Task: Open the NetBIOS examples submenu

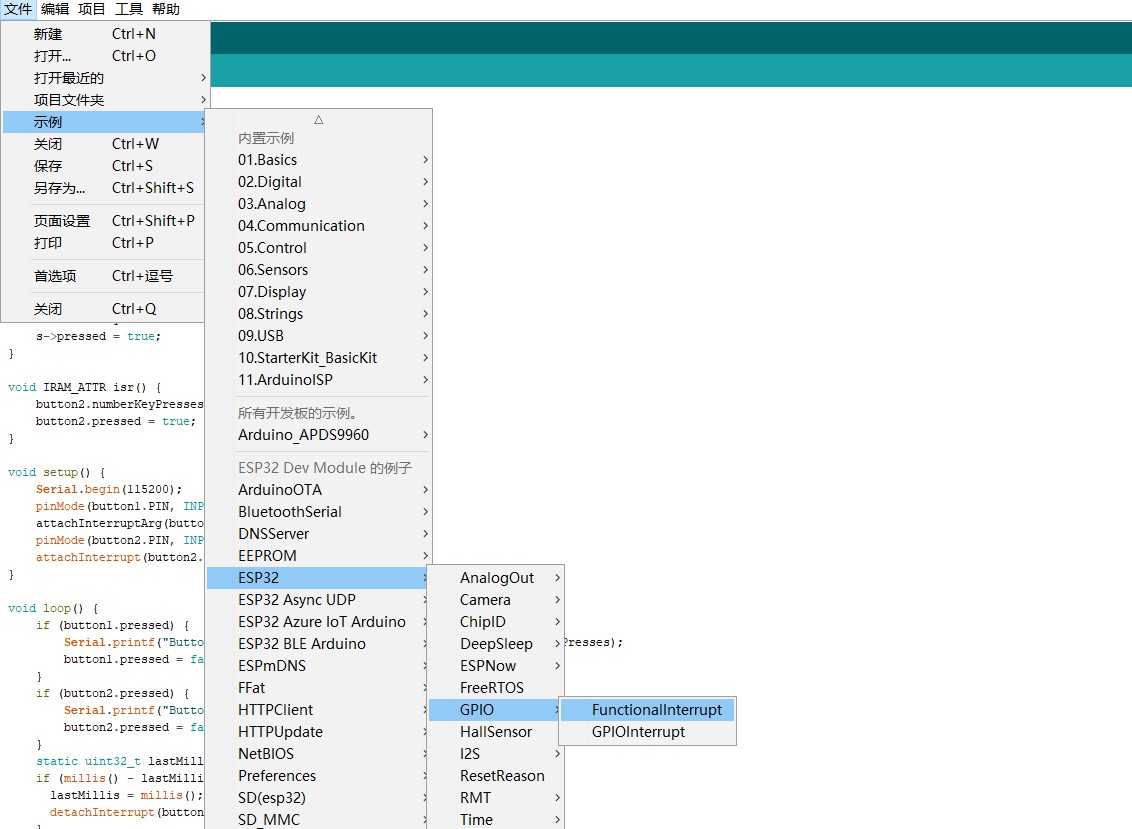Action: click(x=318, y=754)
